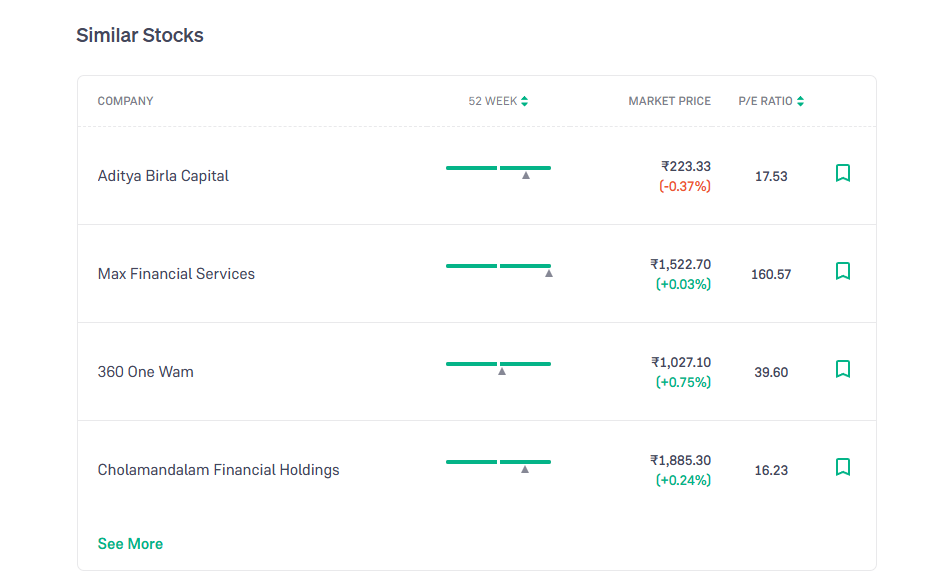Select the (+0.03%) price change
942x588 pixels.
tap(683, 284)
